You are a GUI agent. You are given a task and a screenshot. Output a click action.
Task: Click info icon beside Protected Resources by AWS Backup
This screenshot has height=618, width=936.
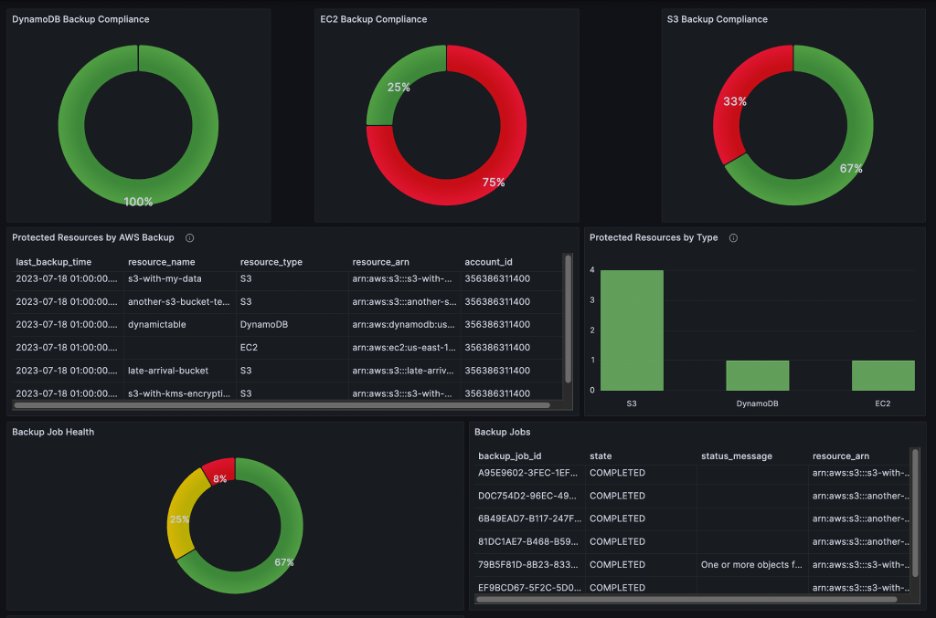190,238
